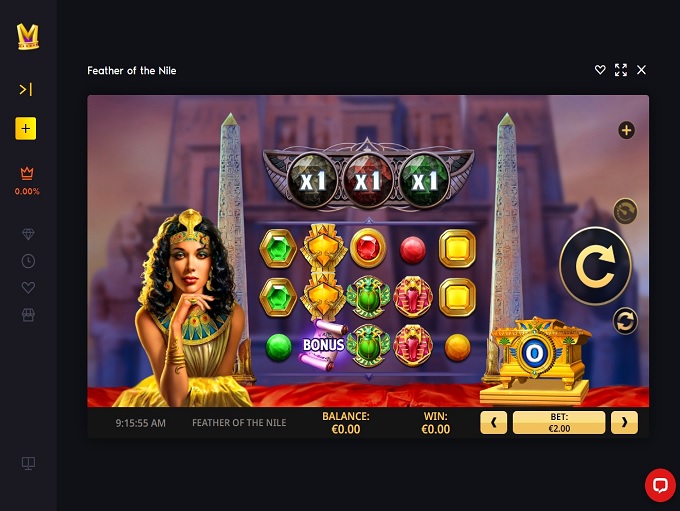Add game to favorites with heart icon

[x=600, y=70]
